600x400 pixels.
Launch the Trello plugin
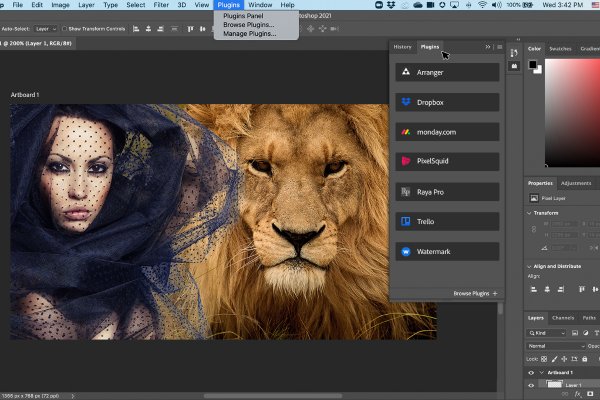(x=447, y=221)
